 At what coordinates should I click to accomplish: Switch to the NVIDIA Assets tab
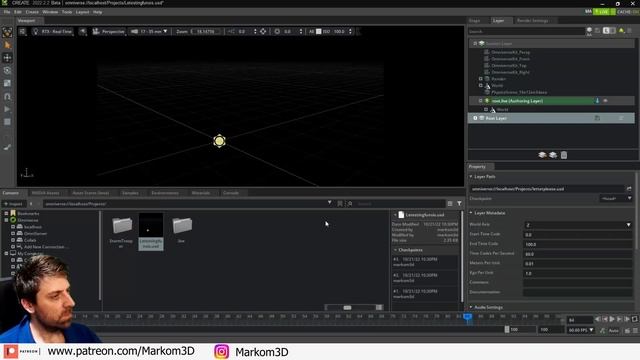point(45,193)
